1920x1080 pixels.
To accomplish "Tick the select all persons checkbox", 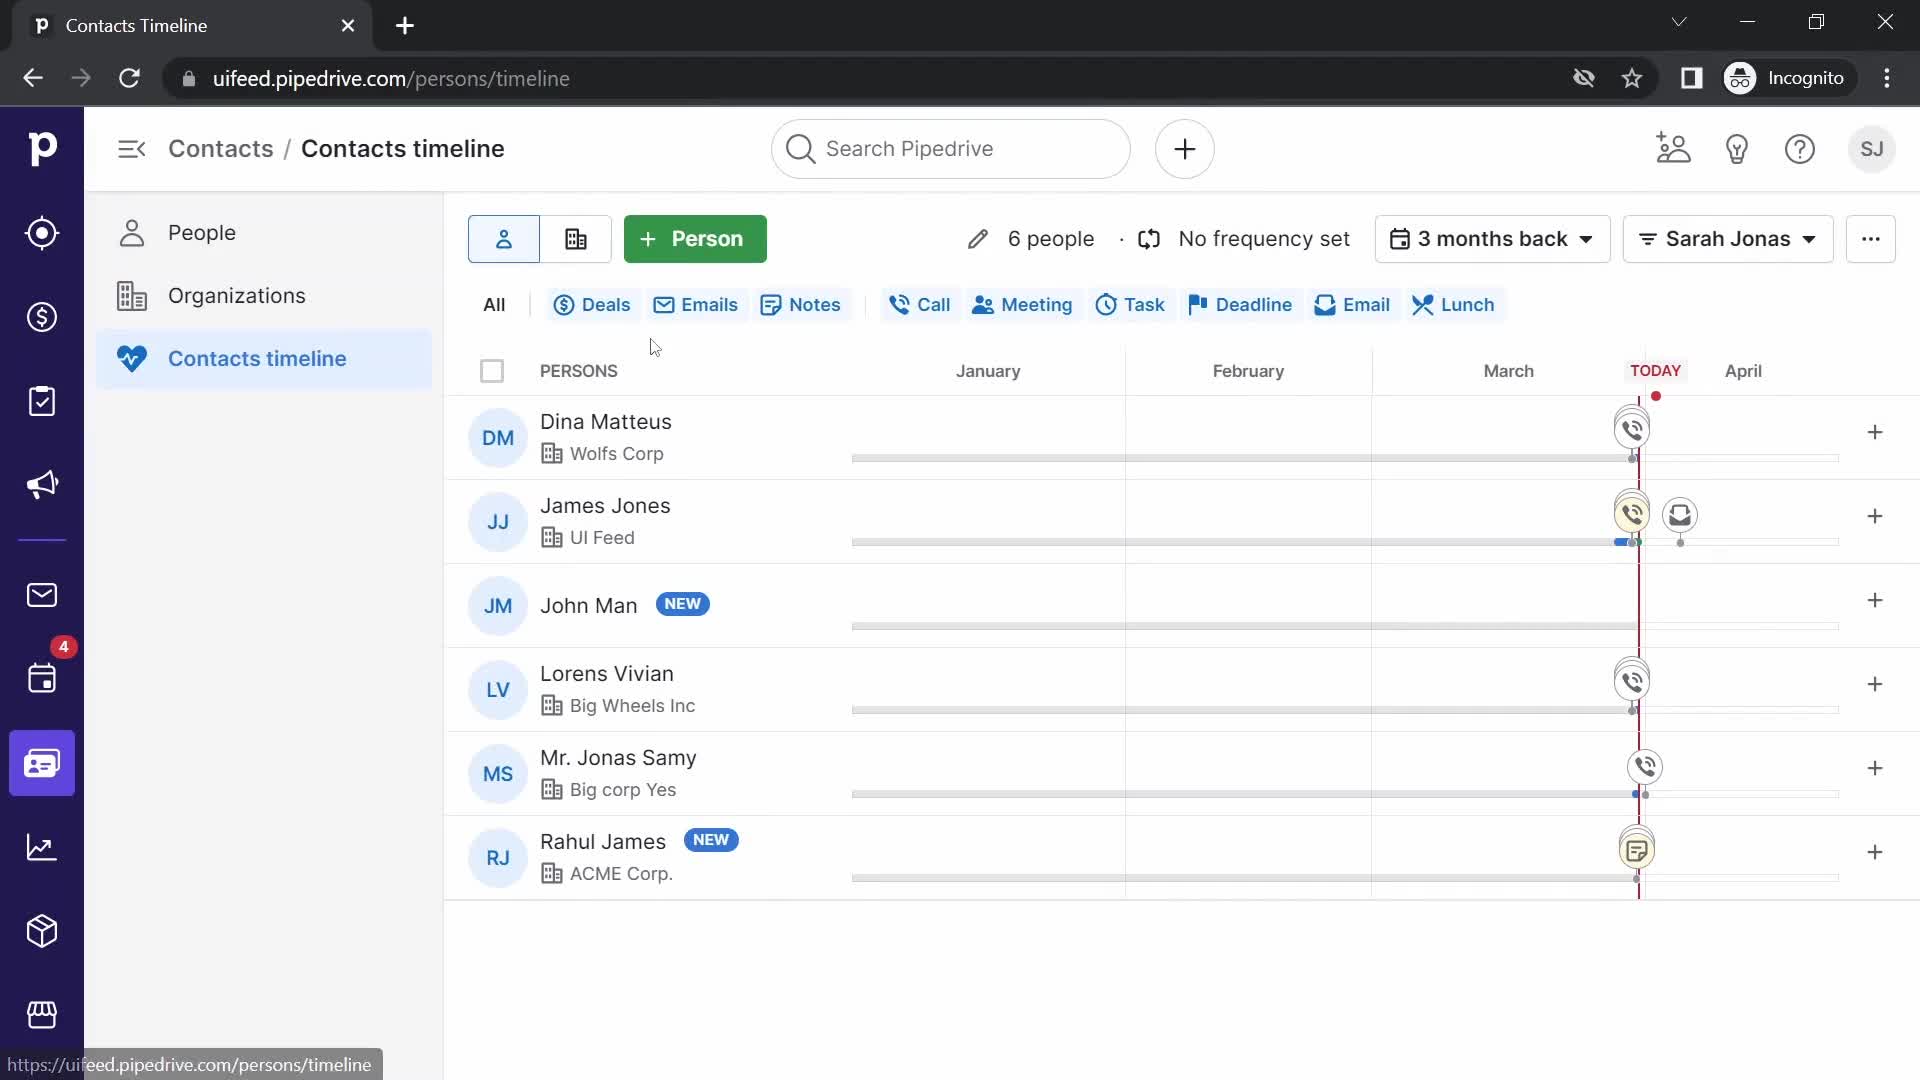I will pyautogui.click(x=492, y=371).
